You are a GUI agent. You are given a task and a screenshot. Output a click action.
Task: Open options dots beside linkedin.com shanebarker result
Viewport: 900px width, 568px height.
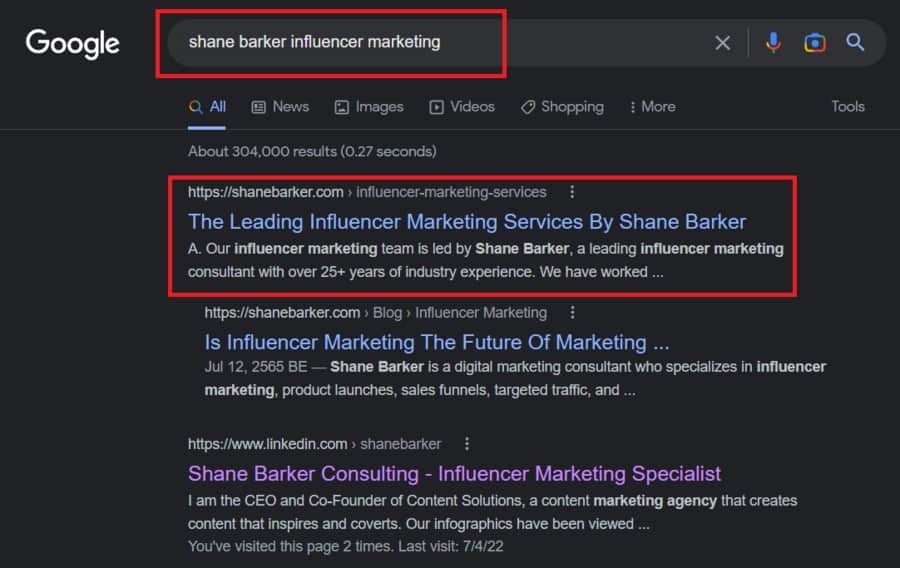click(x=467, y=443)
